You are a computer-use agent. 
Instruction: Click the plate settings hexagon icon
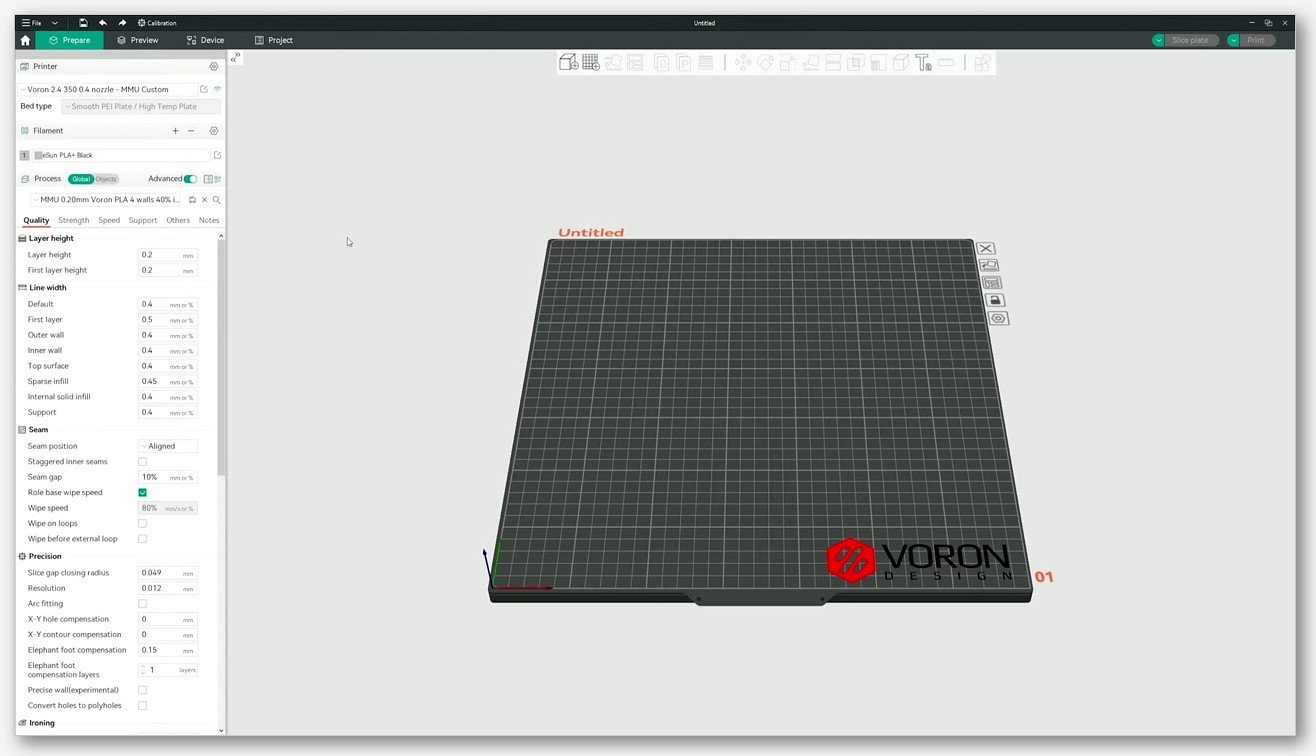click(x=998, y=318)
